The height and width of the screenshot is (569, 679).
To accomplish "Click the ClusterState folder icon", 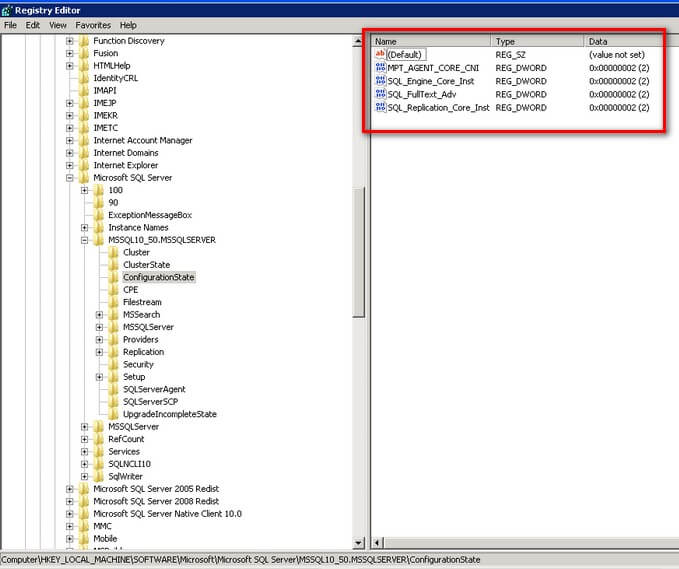I will (x=113, y=265).
